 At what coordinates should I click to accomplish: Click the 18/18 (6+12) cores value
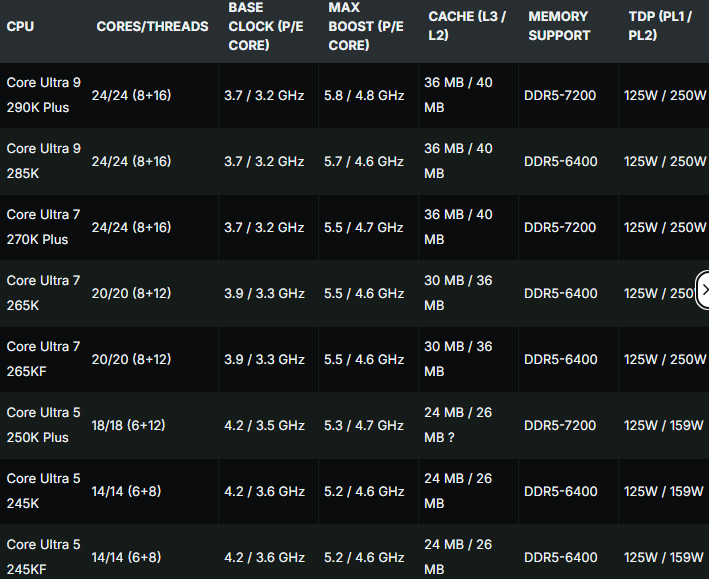click(128, 425)
